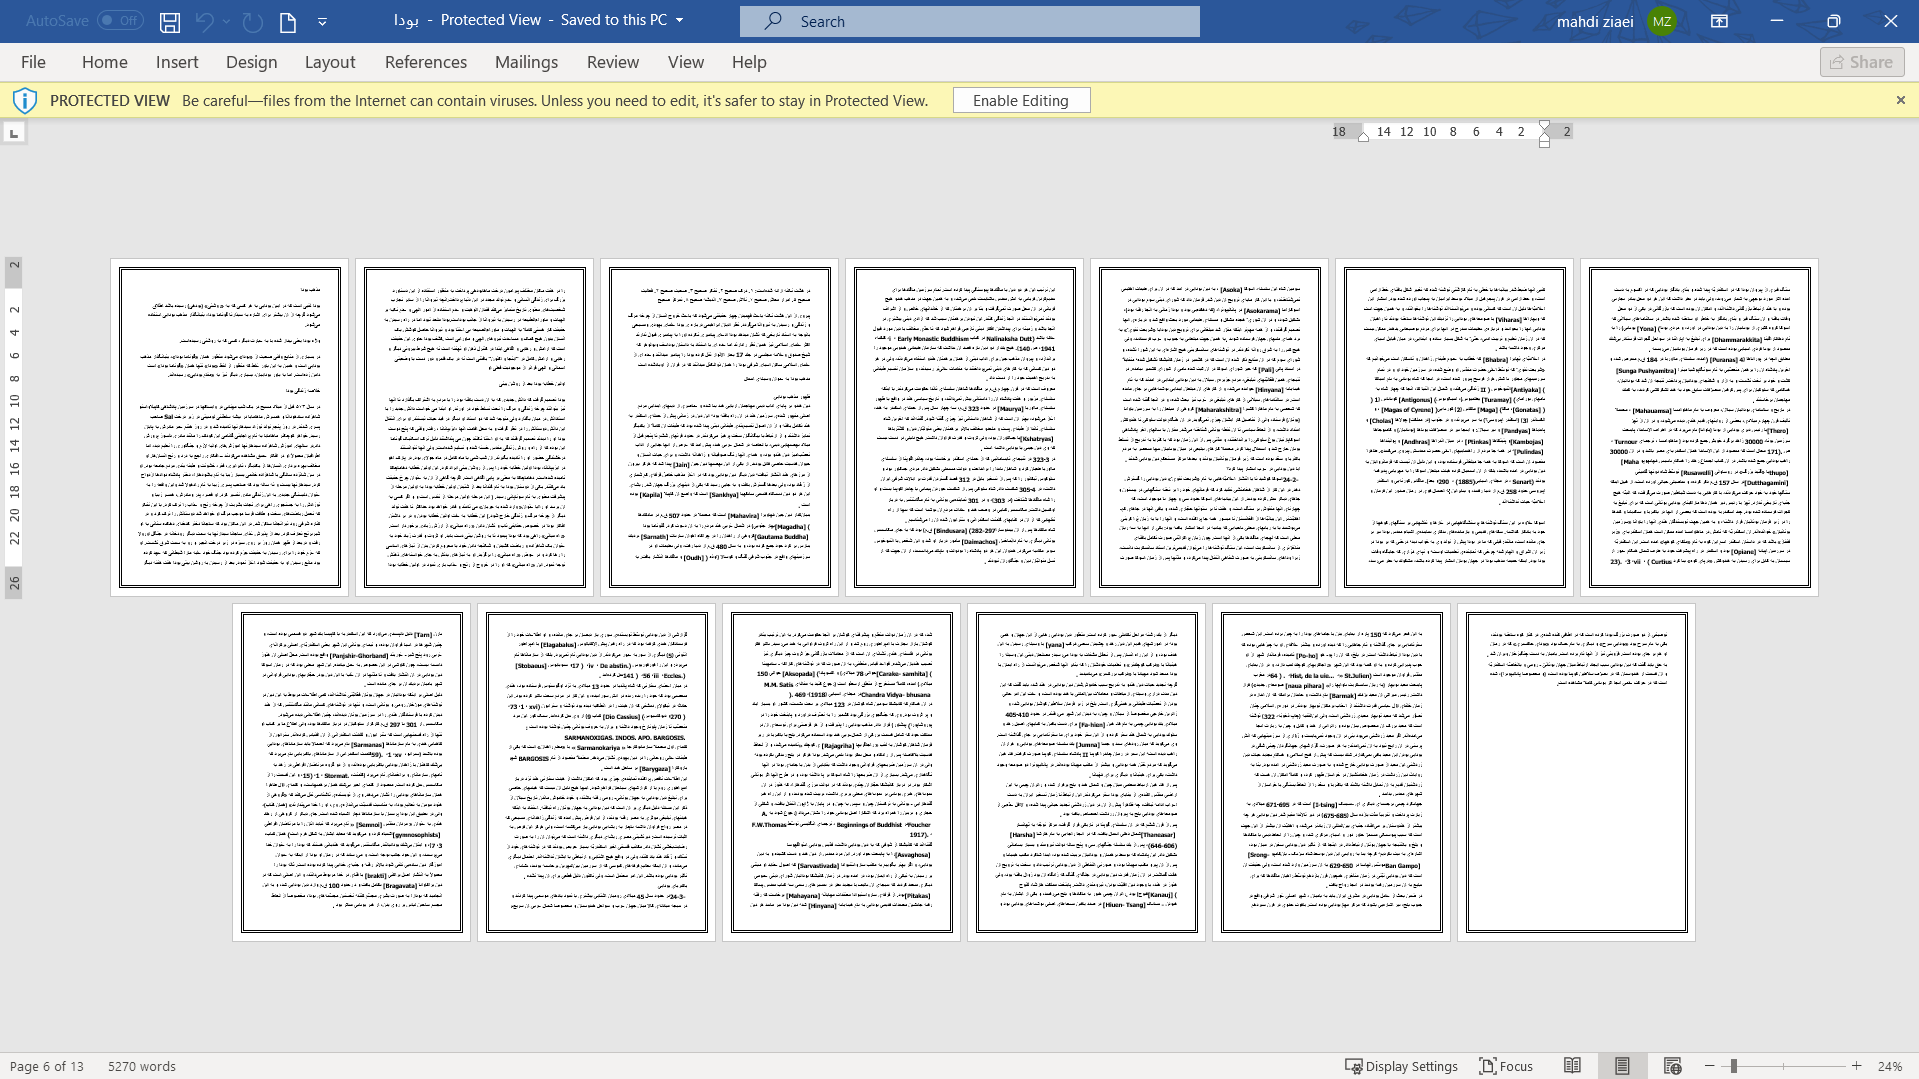Toggle Focus mode
This screenshot has width=1919, height=1079.
point(1506,1066)
